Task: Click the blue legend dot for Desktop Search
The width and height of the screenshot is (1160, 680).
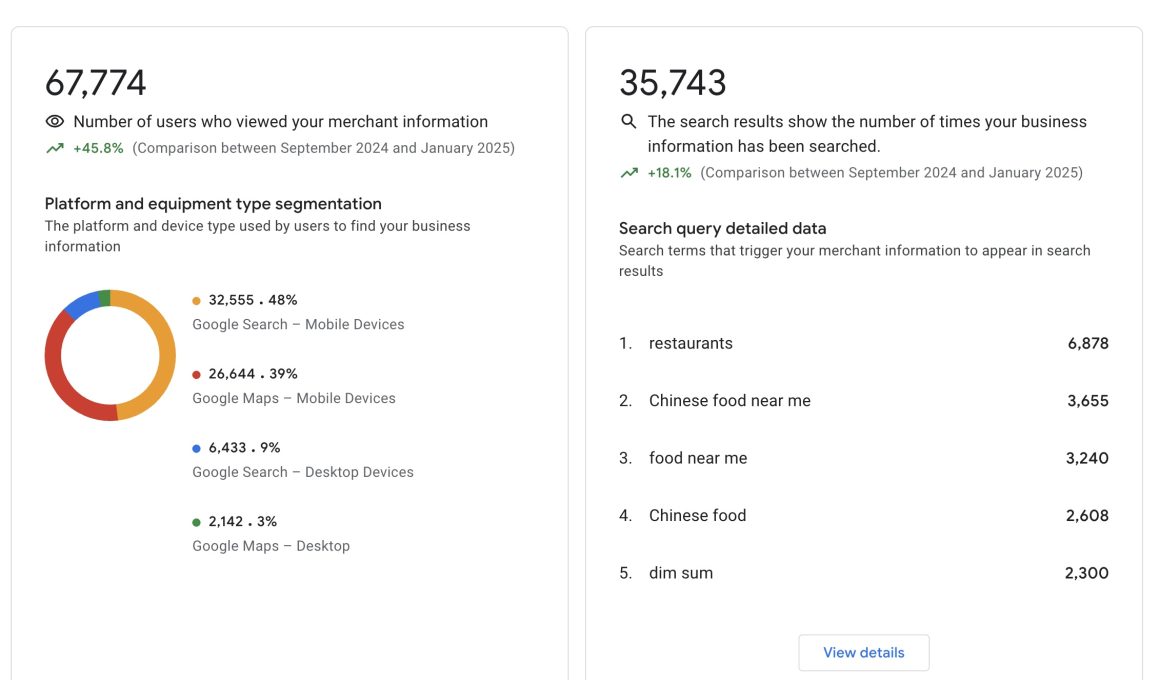Action: tap(195, 447)
